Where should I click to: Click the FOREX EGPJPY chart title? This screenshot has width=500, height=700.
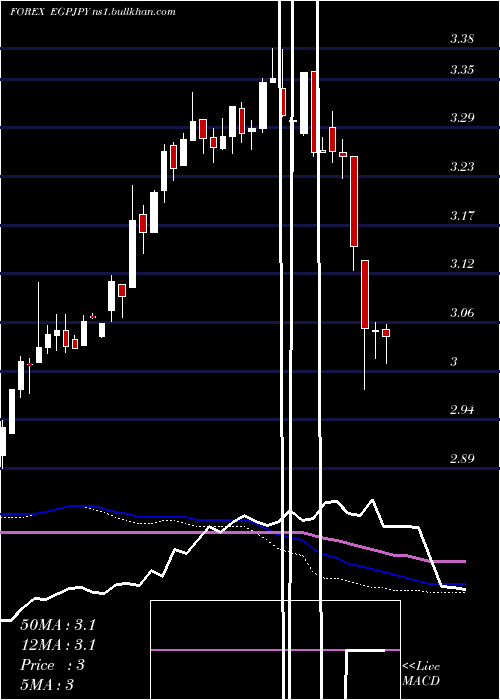93,12
